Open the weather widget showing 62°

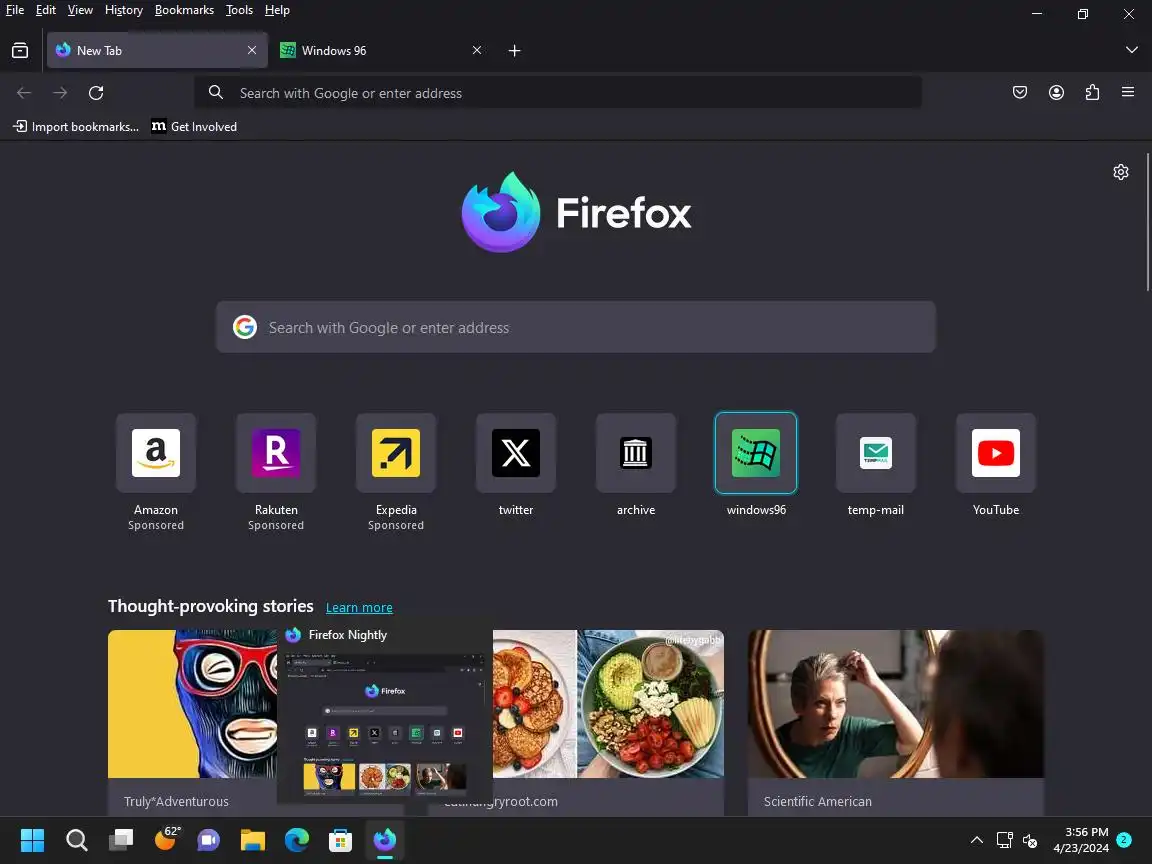click(167, 838)
